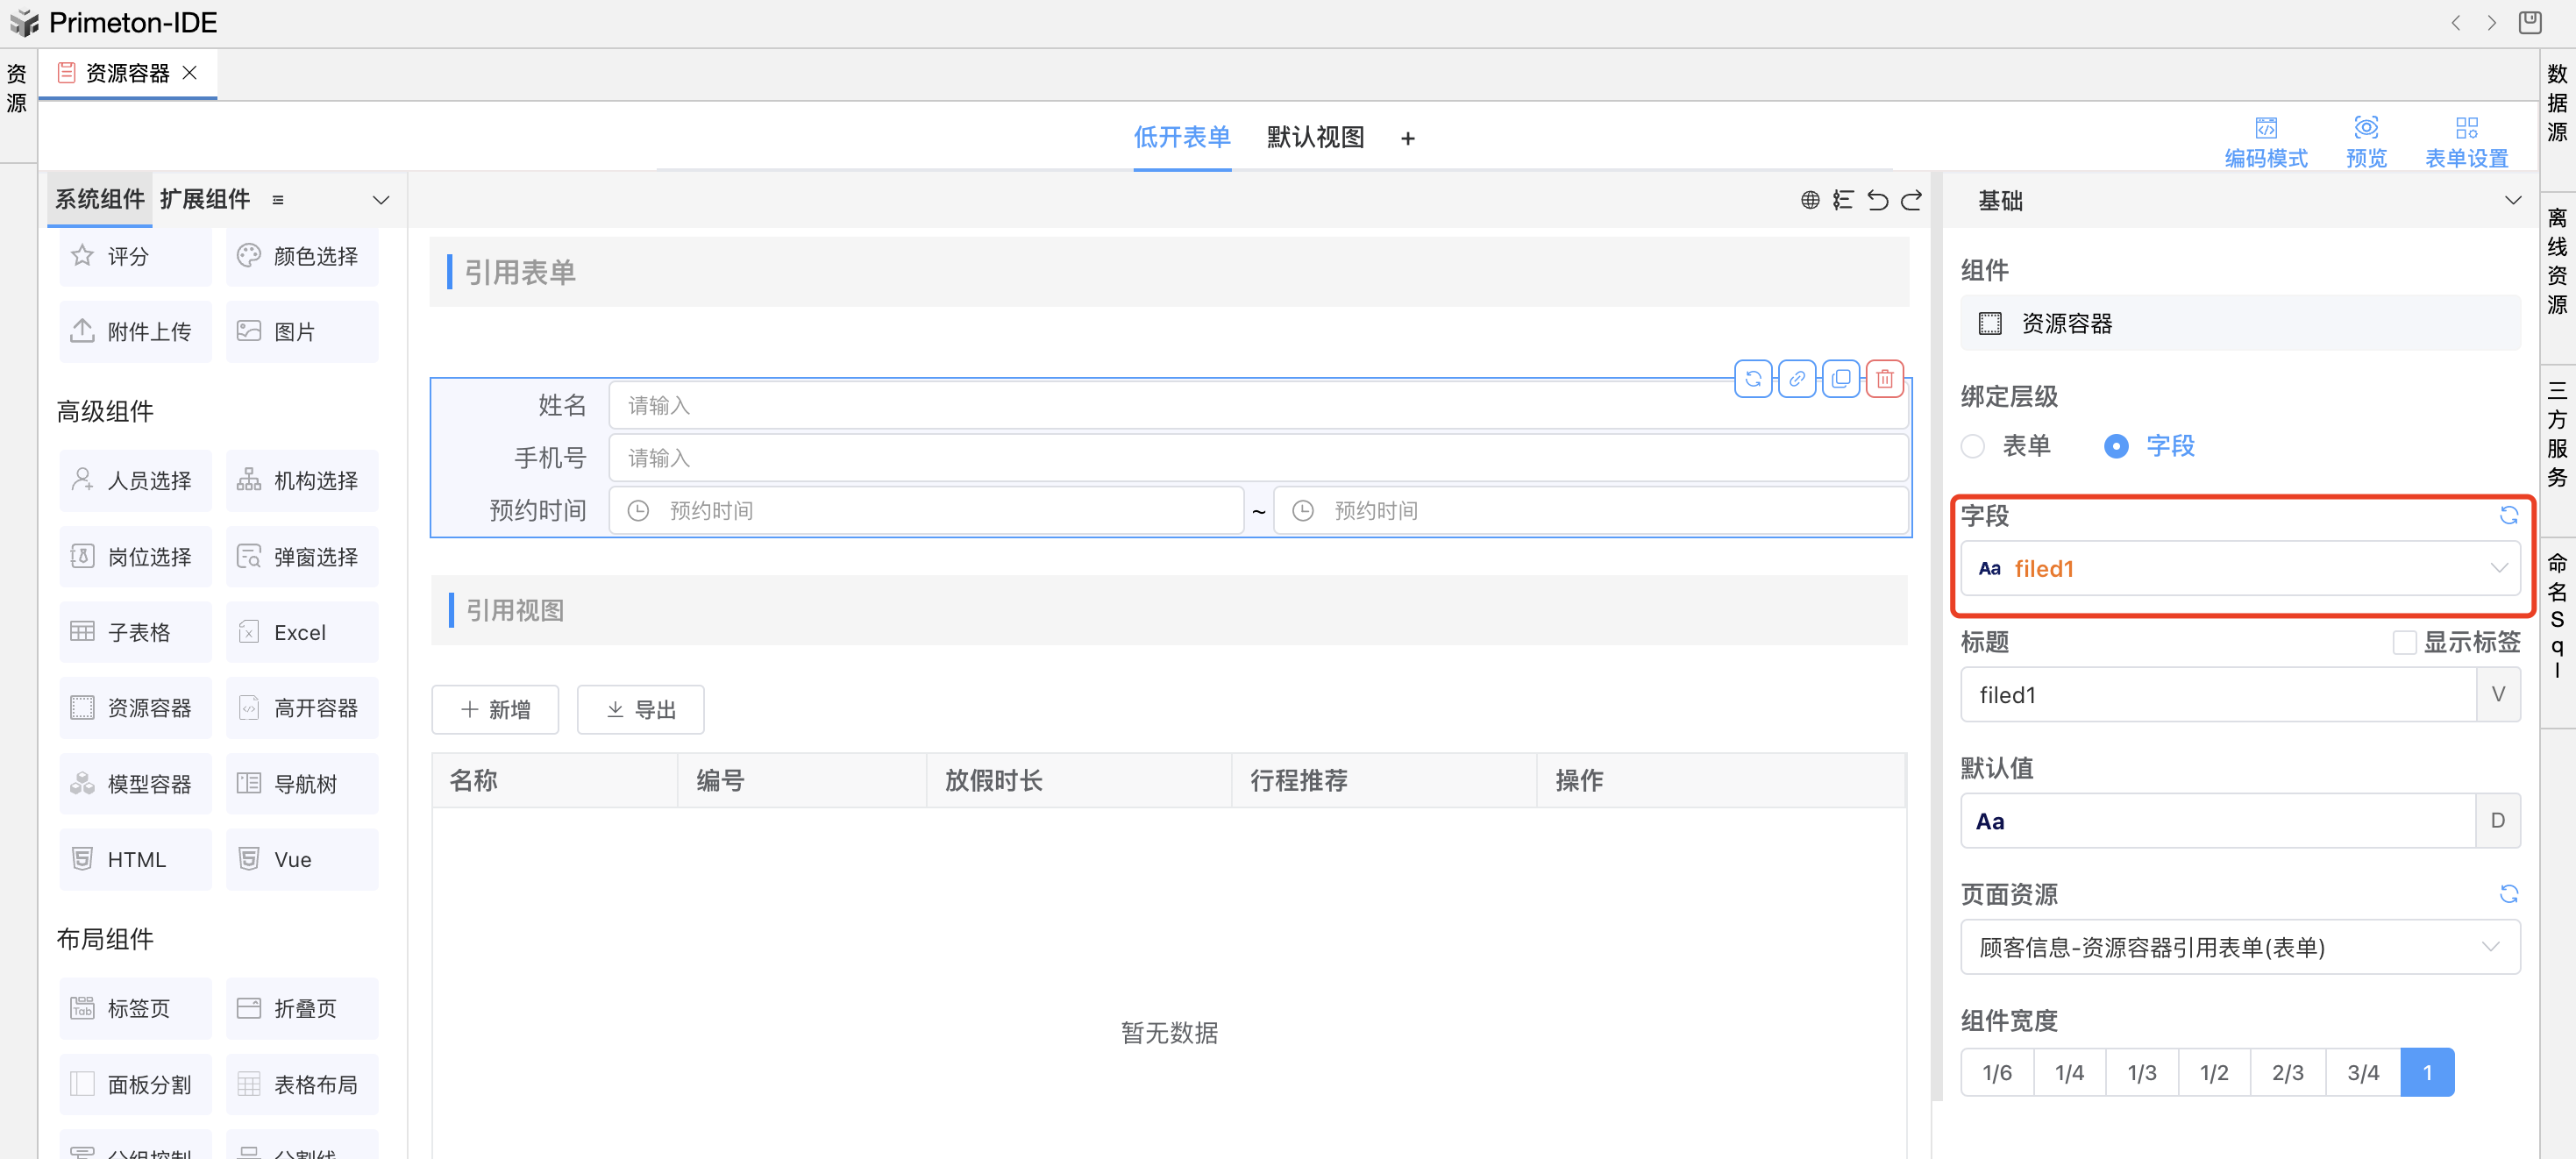
Task: Open the filed1 field dropdown
Action: (x=2239, y=568)
